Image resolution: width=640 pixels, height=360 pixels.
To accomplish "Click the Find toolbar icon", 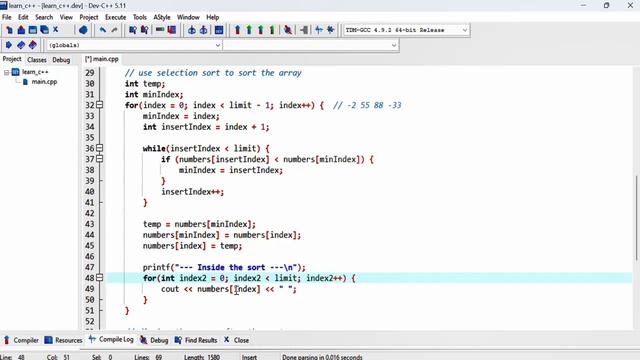I will (133, 30).
